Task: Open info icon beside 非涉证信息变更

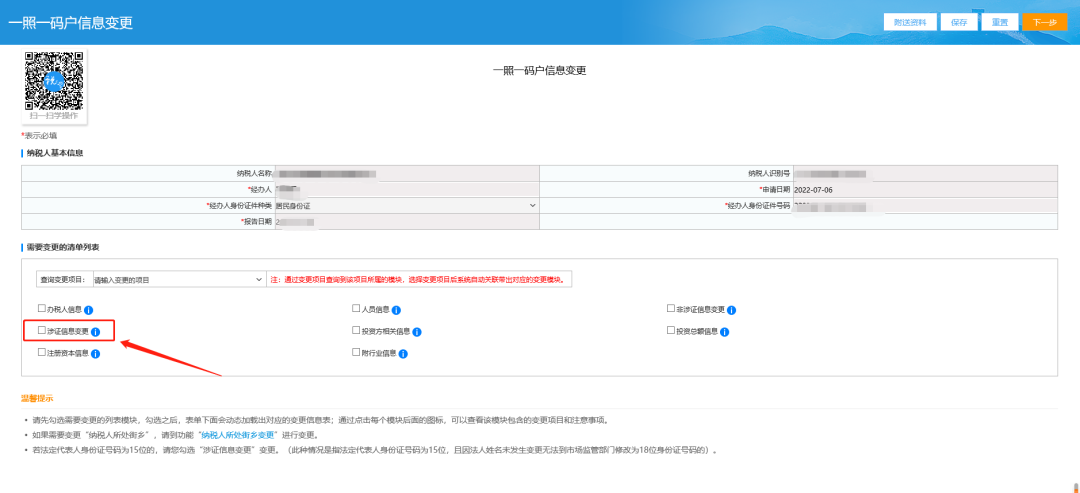Action: (x=732, y=310)
